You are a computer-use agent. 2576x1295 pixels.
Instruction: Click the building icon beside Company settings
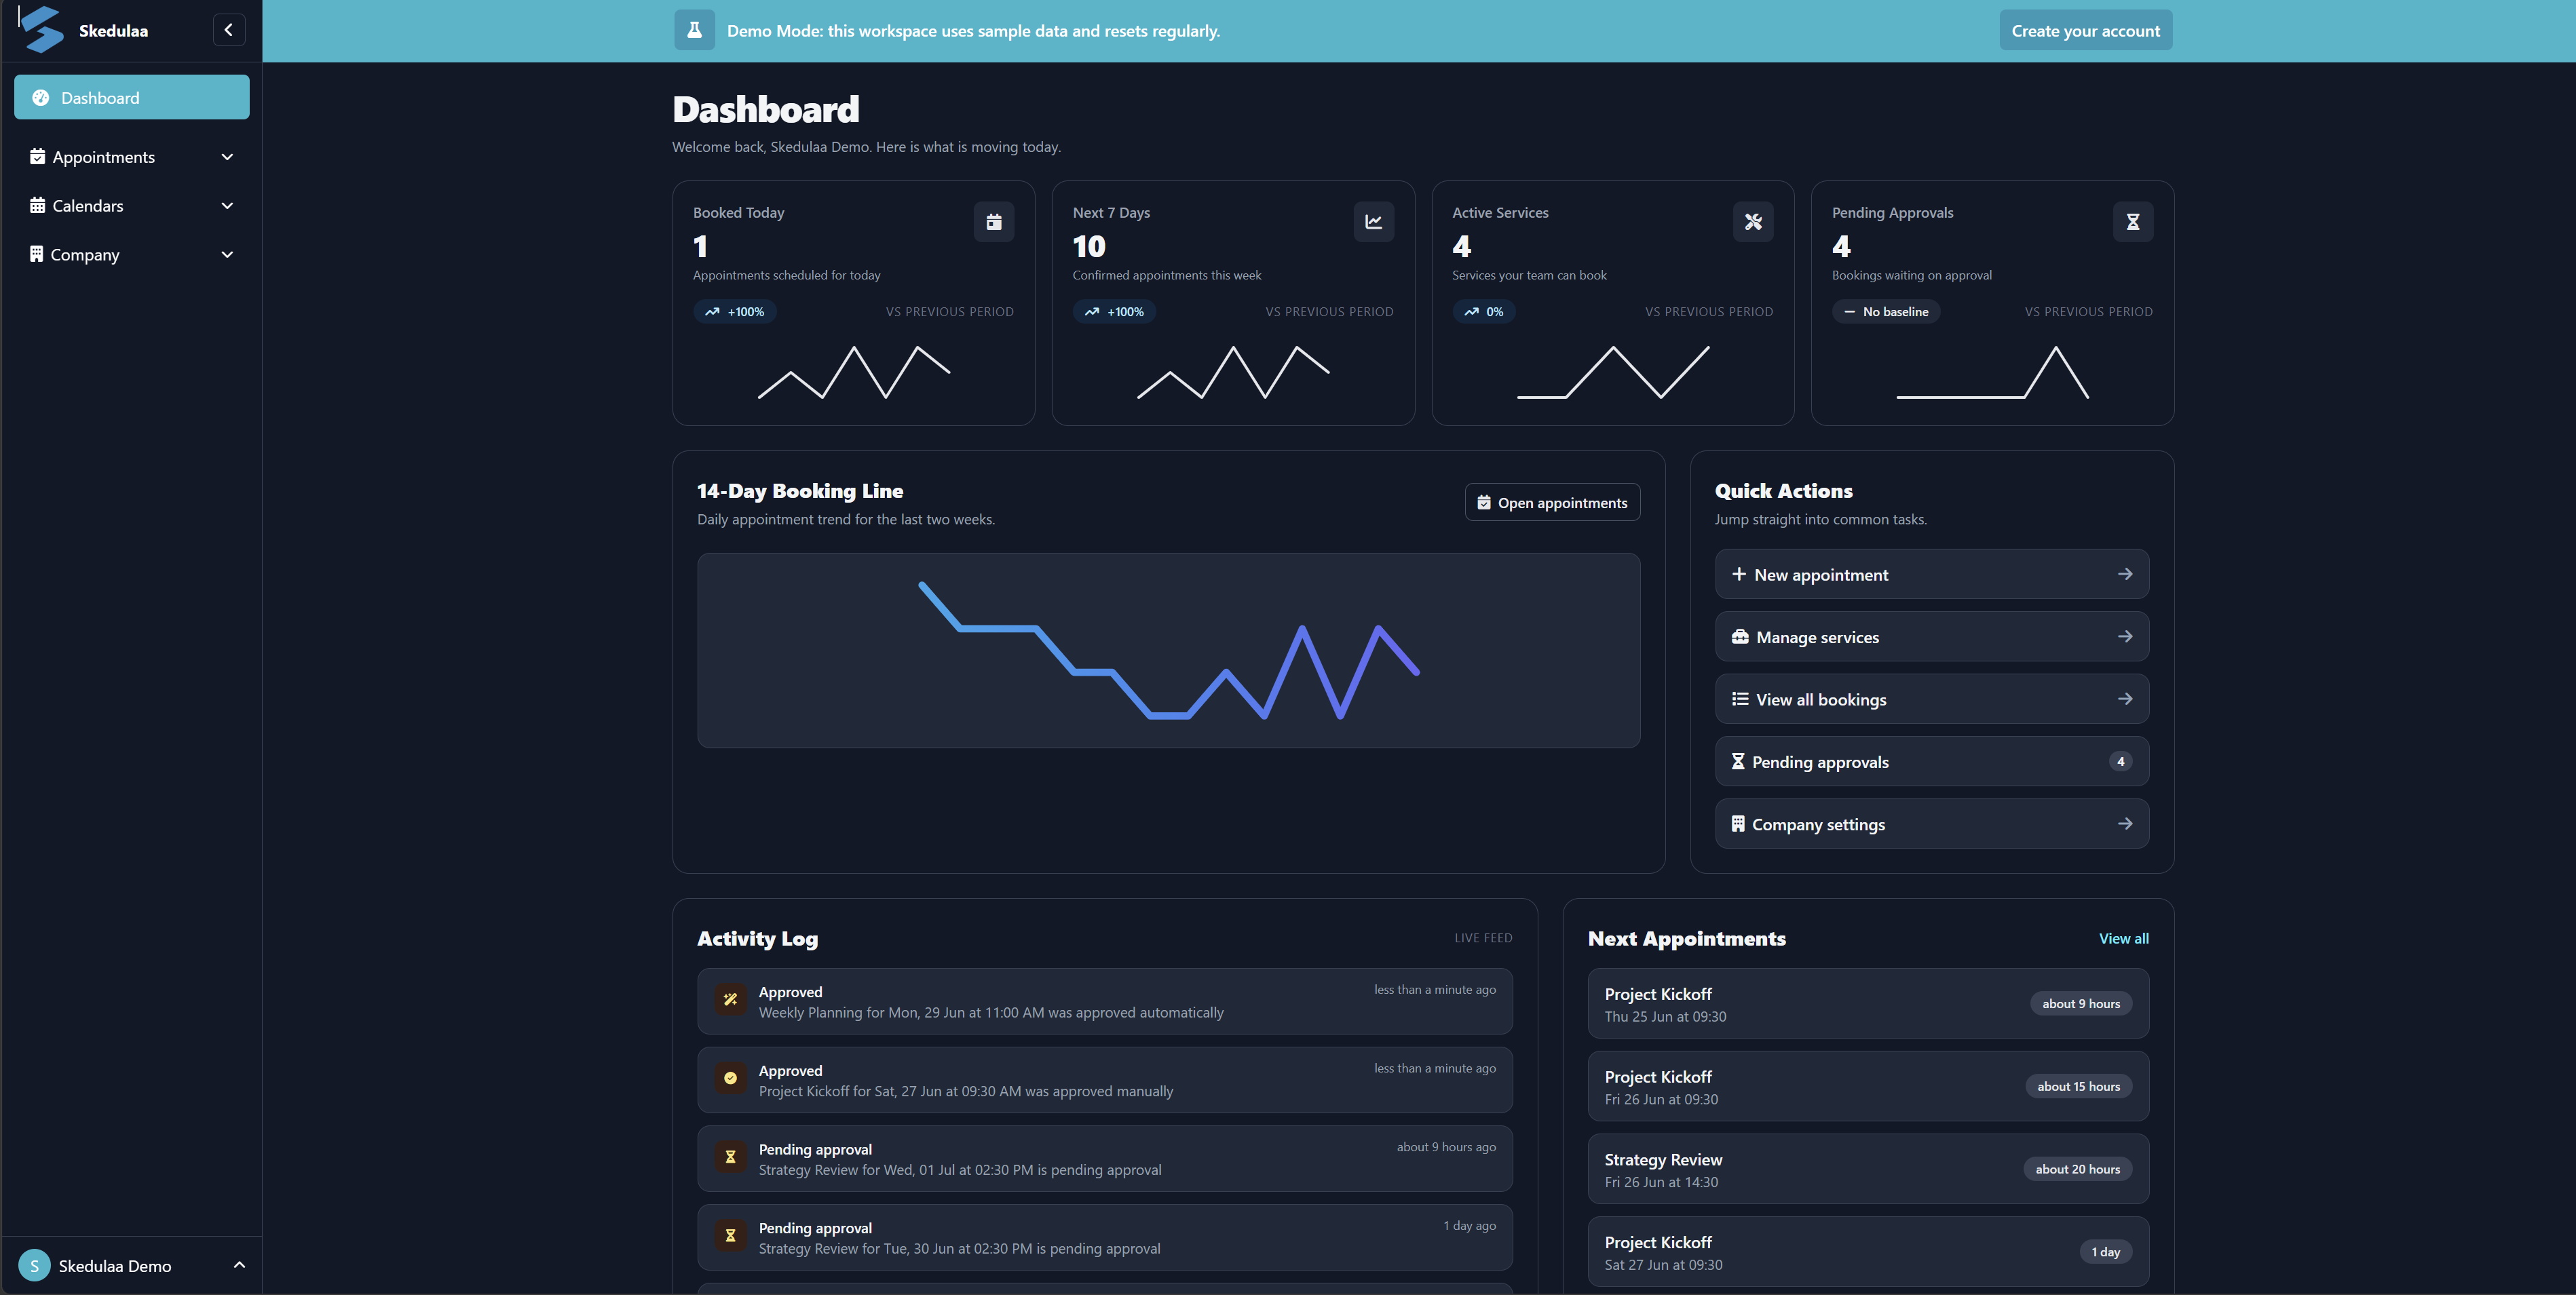(1738, 824)
